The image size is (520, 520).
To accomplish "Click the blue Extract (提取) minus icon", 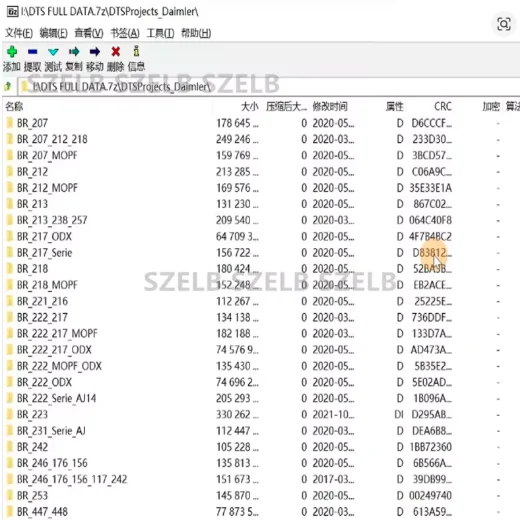I will pos(33,52).
